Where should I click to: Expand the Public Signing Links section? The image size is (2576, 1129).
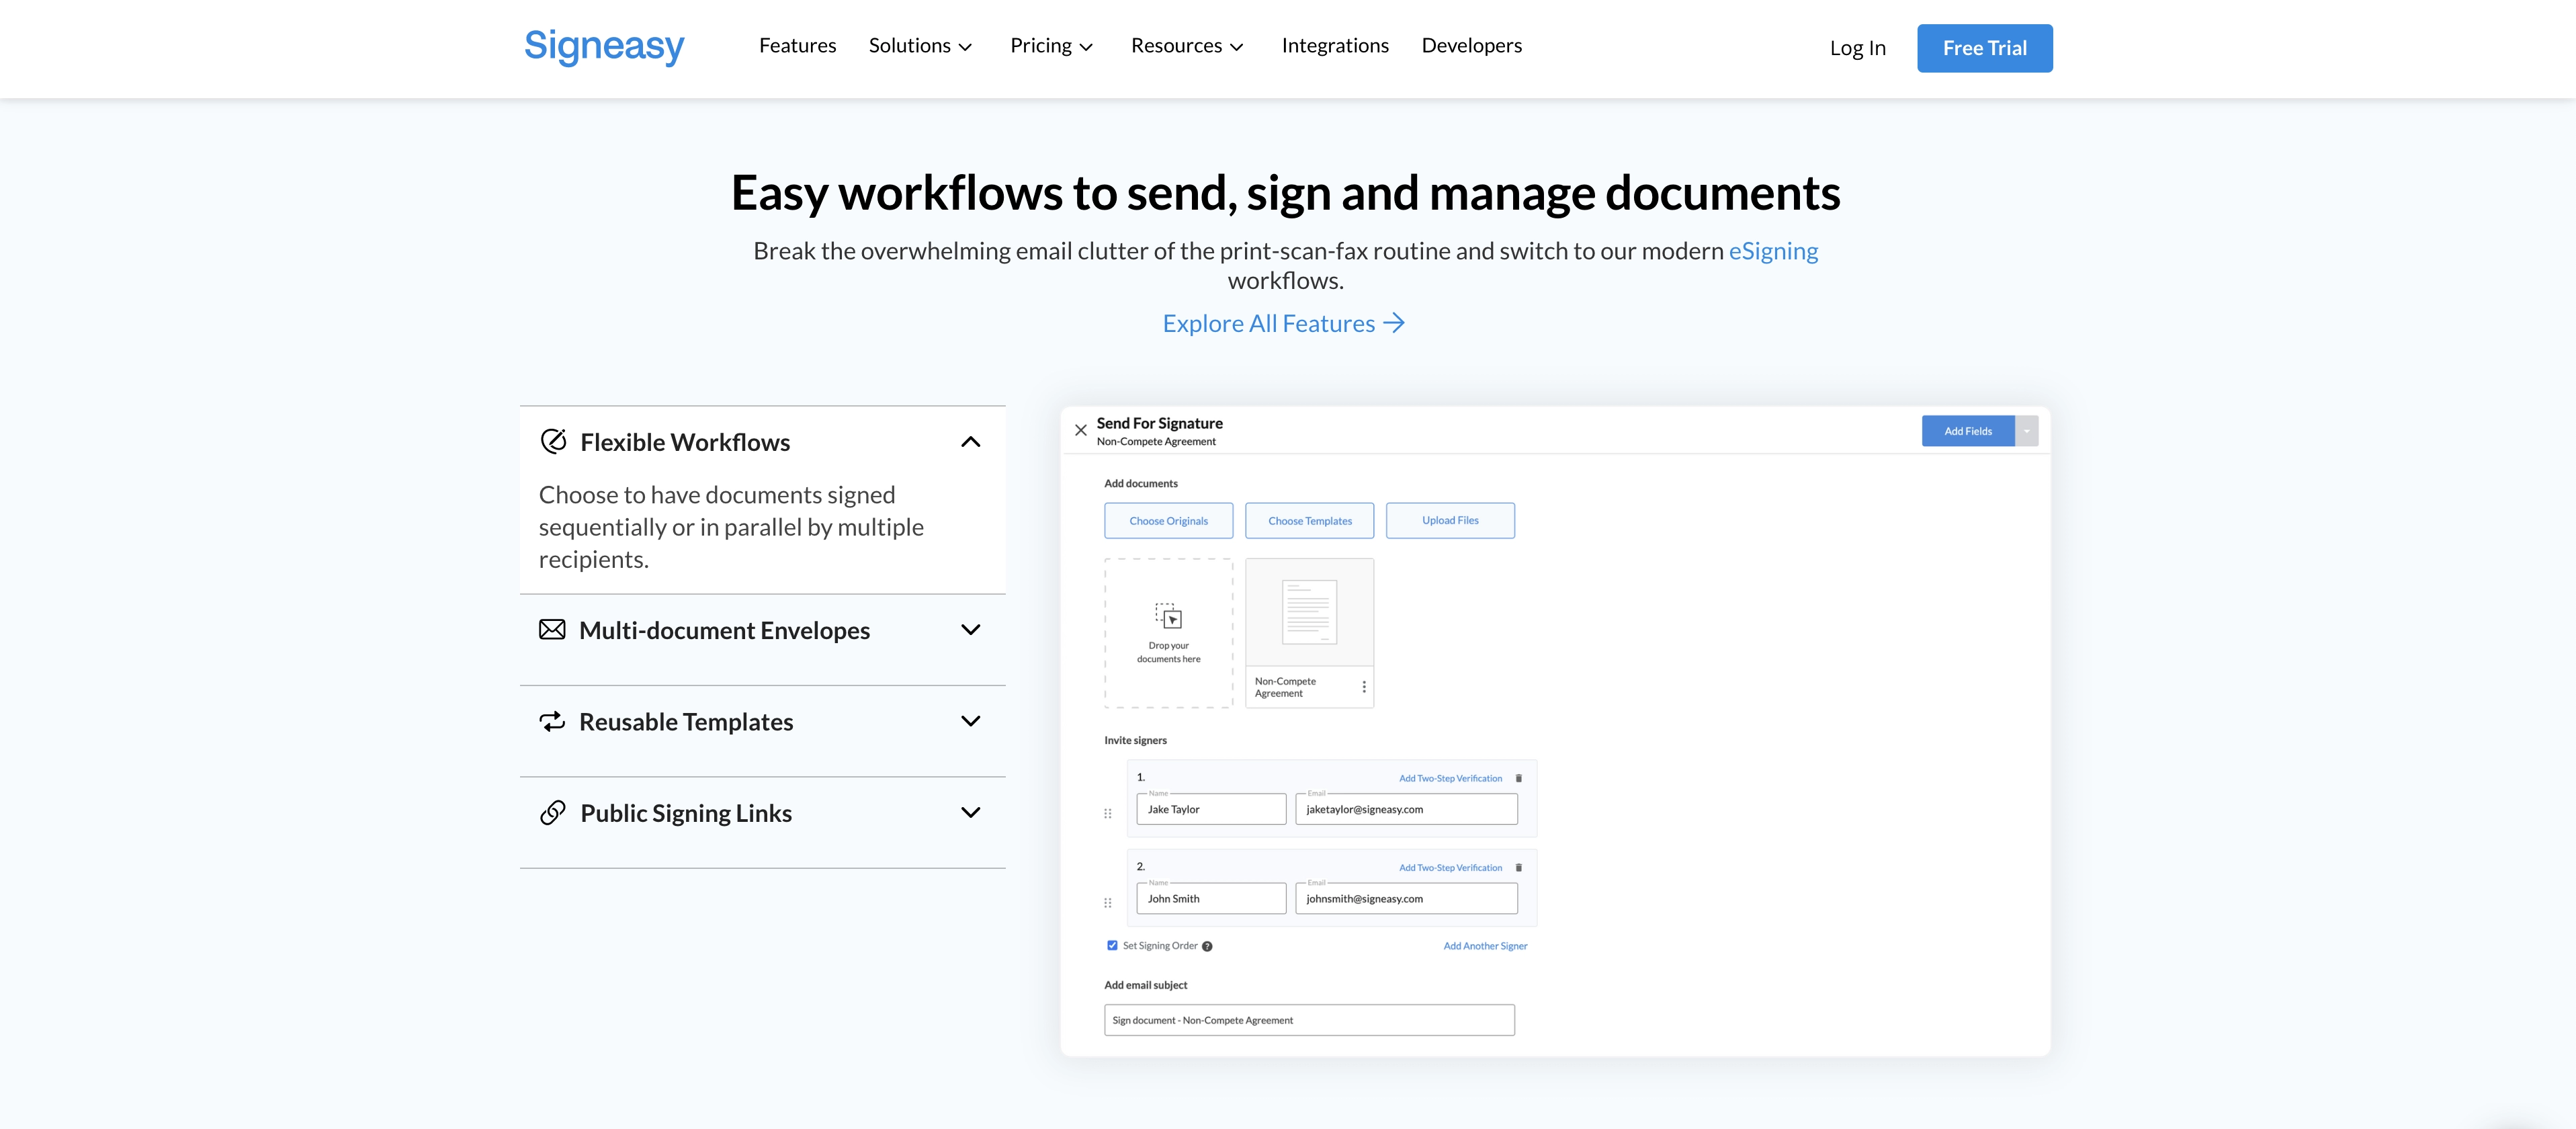(761, 812)
